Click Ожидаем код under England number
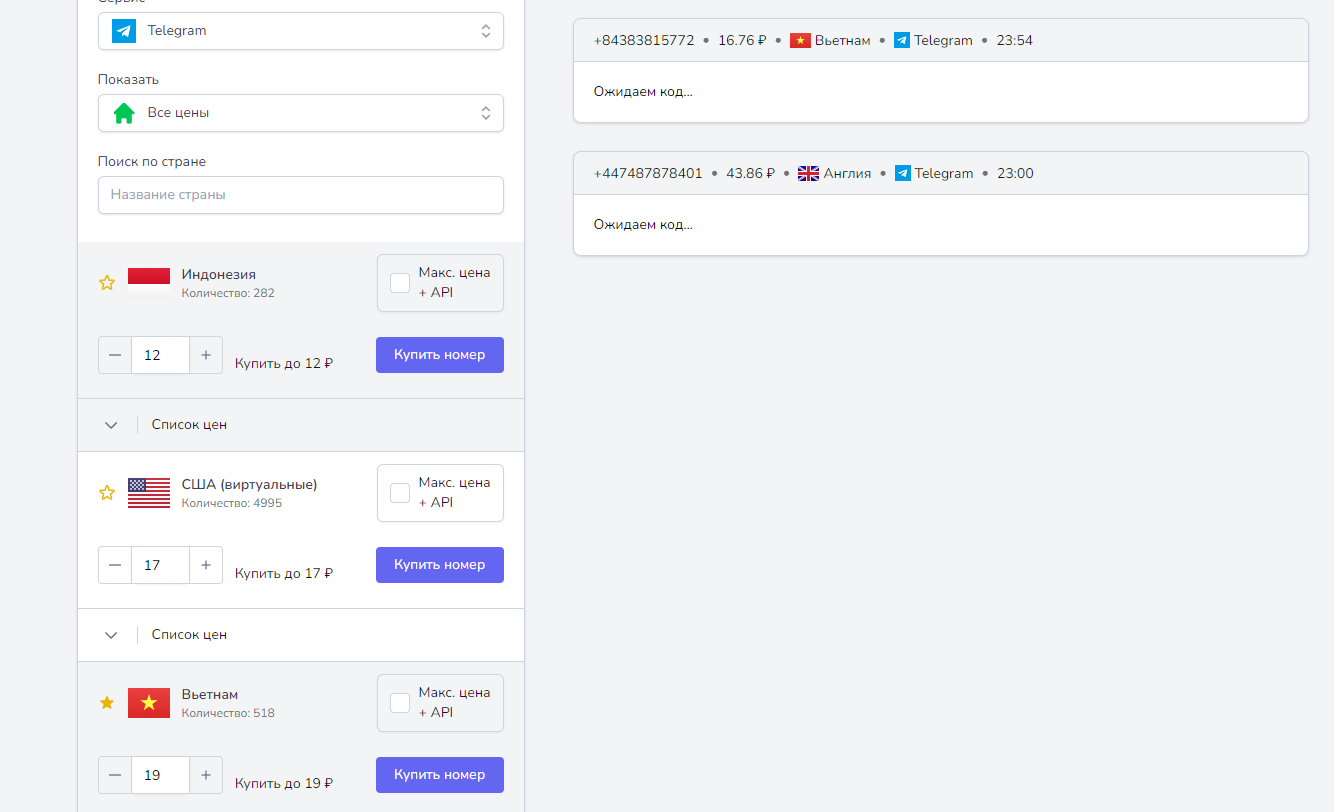The height and width of the screenshot is (812, 1334). point(643,225)
